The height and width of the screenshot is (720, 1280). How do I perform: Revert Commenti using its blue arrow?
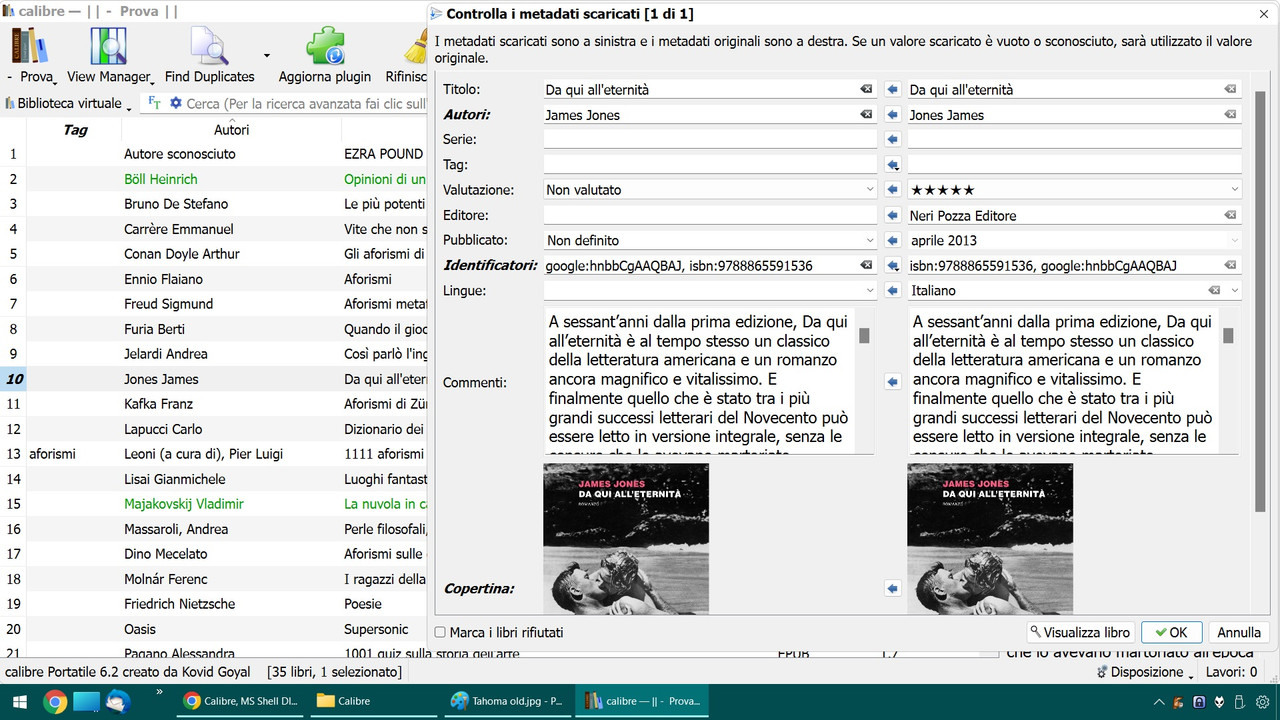(893, 382)
